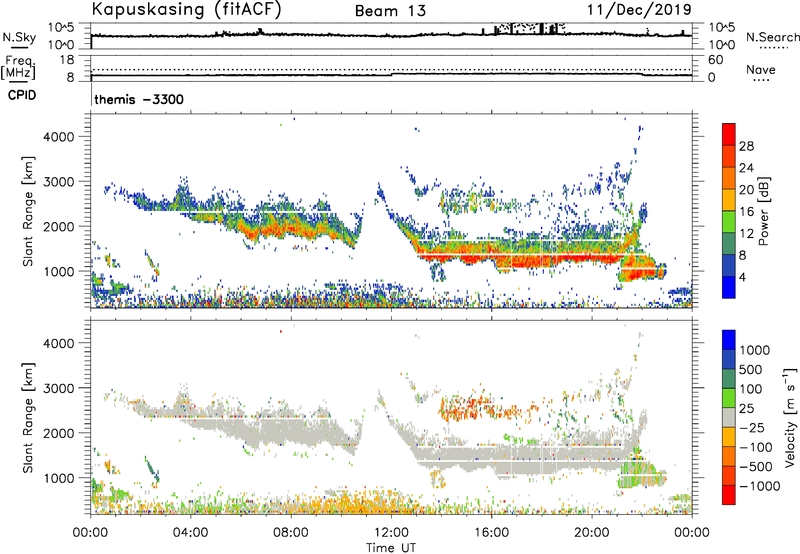800x554 pixels.
Task: Pick the blue top segment of Velocity colorbar
Action: (x=728, y=340)
